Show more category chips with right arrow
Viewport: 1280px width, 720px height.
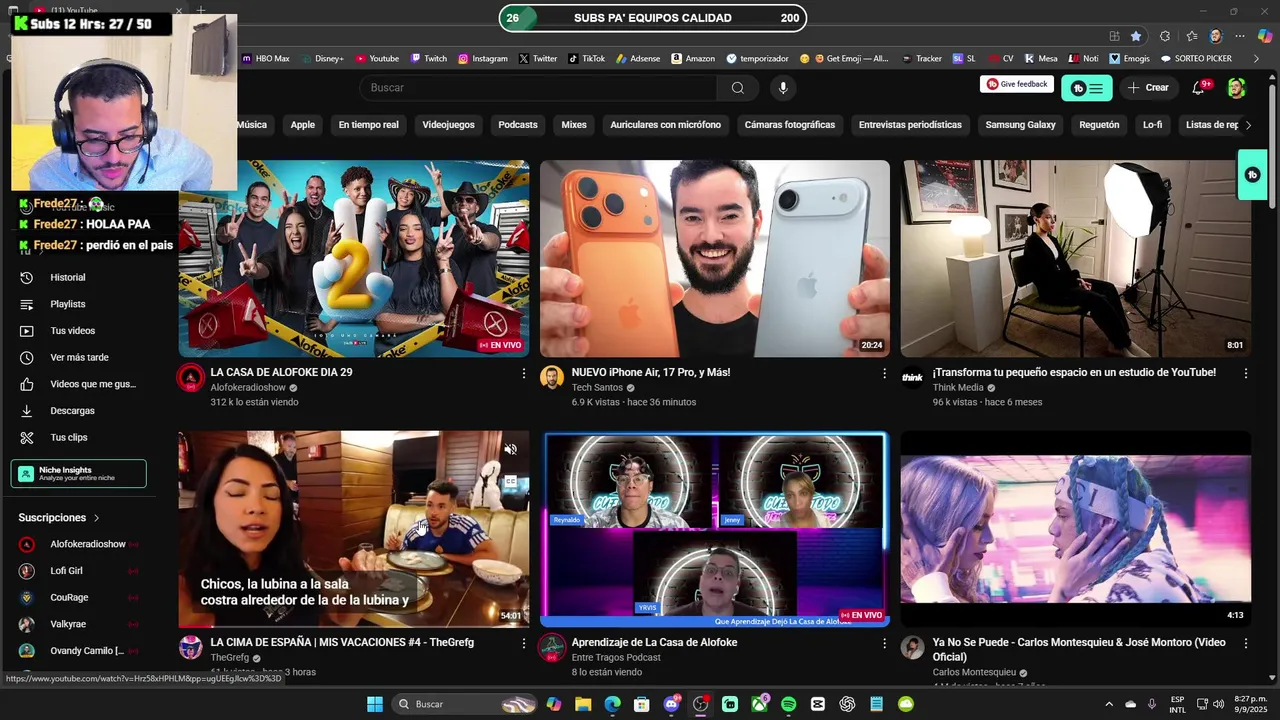(1248, 125)
